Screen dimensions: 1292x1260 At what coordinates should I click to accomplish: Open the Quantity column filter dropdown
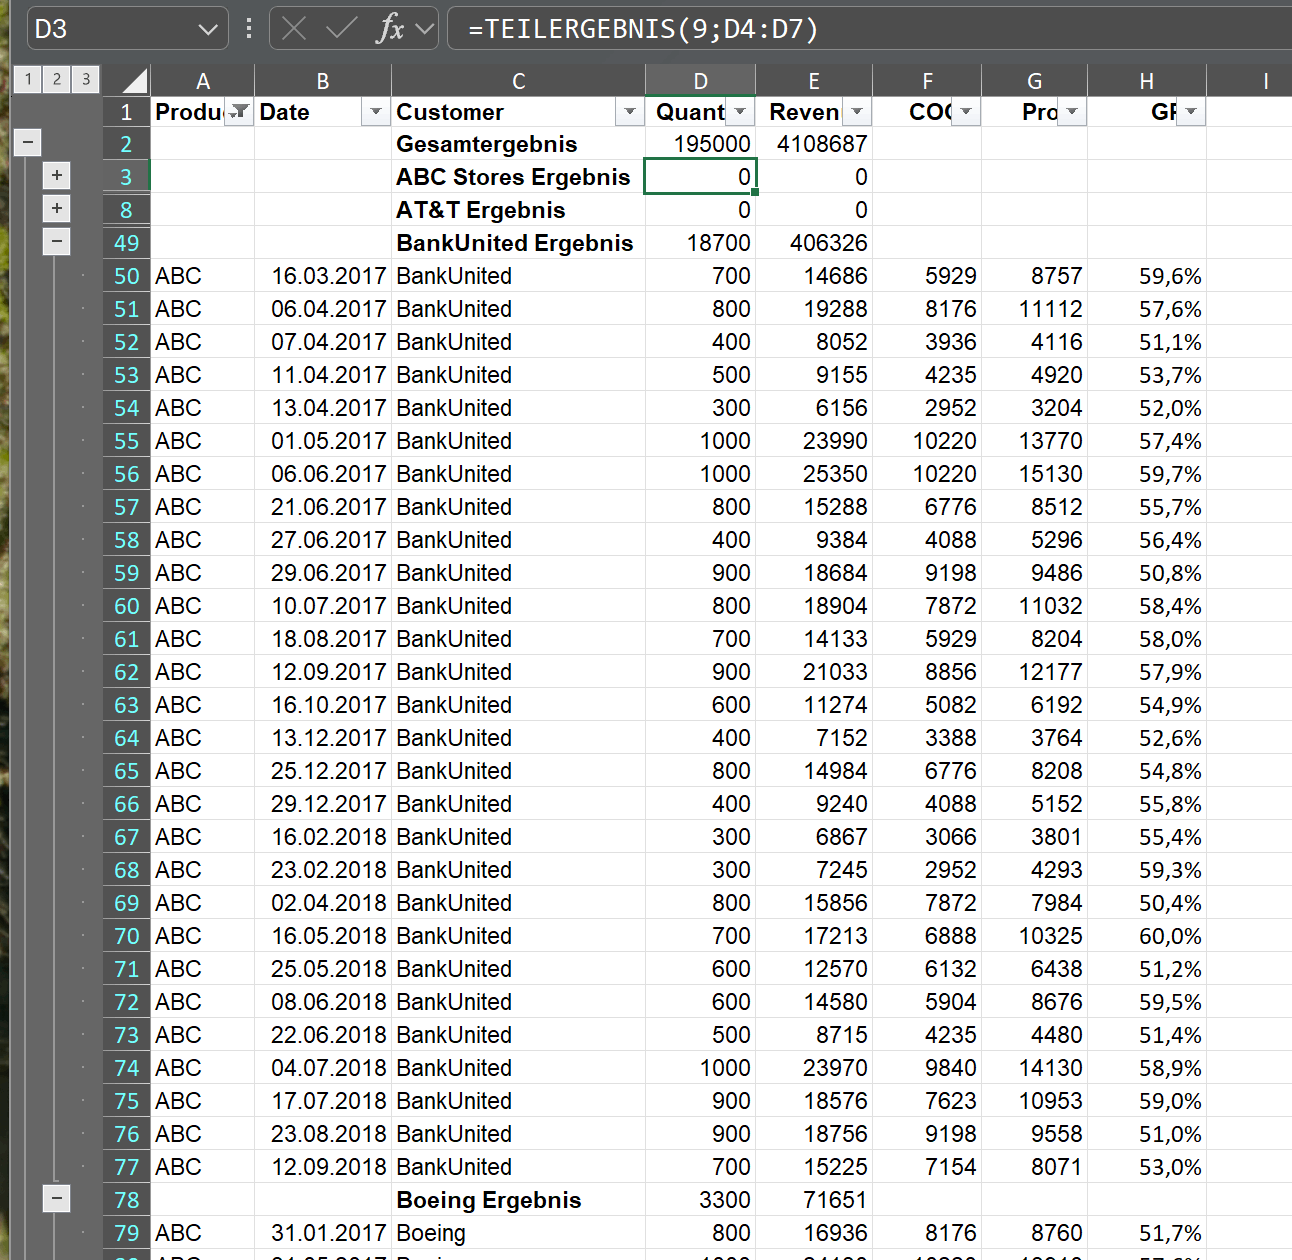point(740,112)
